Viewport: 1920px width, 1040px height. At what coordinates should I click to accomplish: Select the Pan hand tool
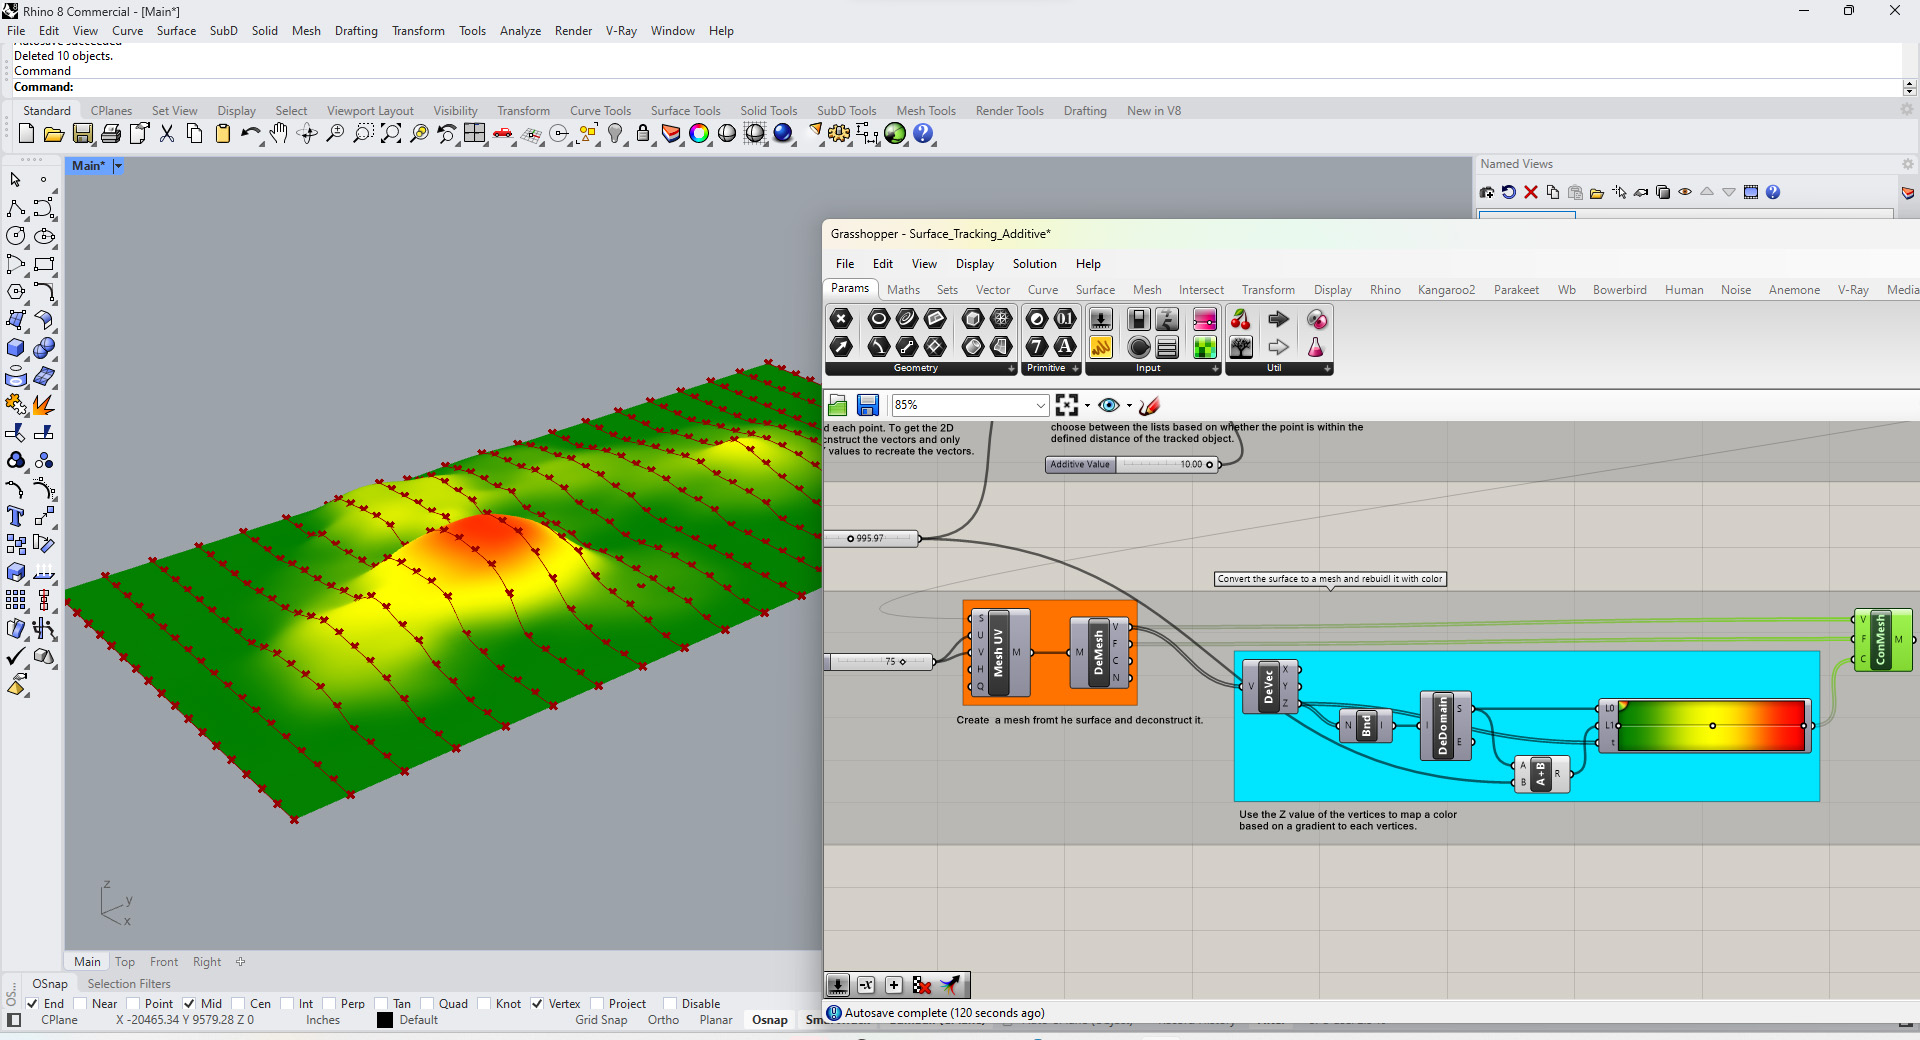[279, 134]
